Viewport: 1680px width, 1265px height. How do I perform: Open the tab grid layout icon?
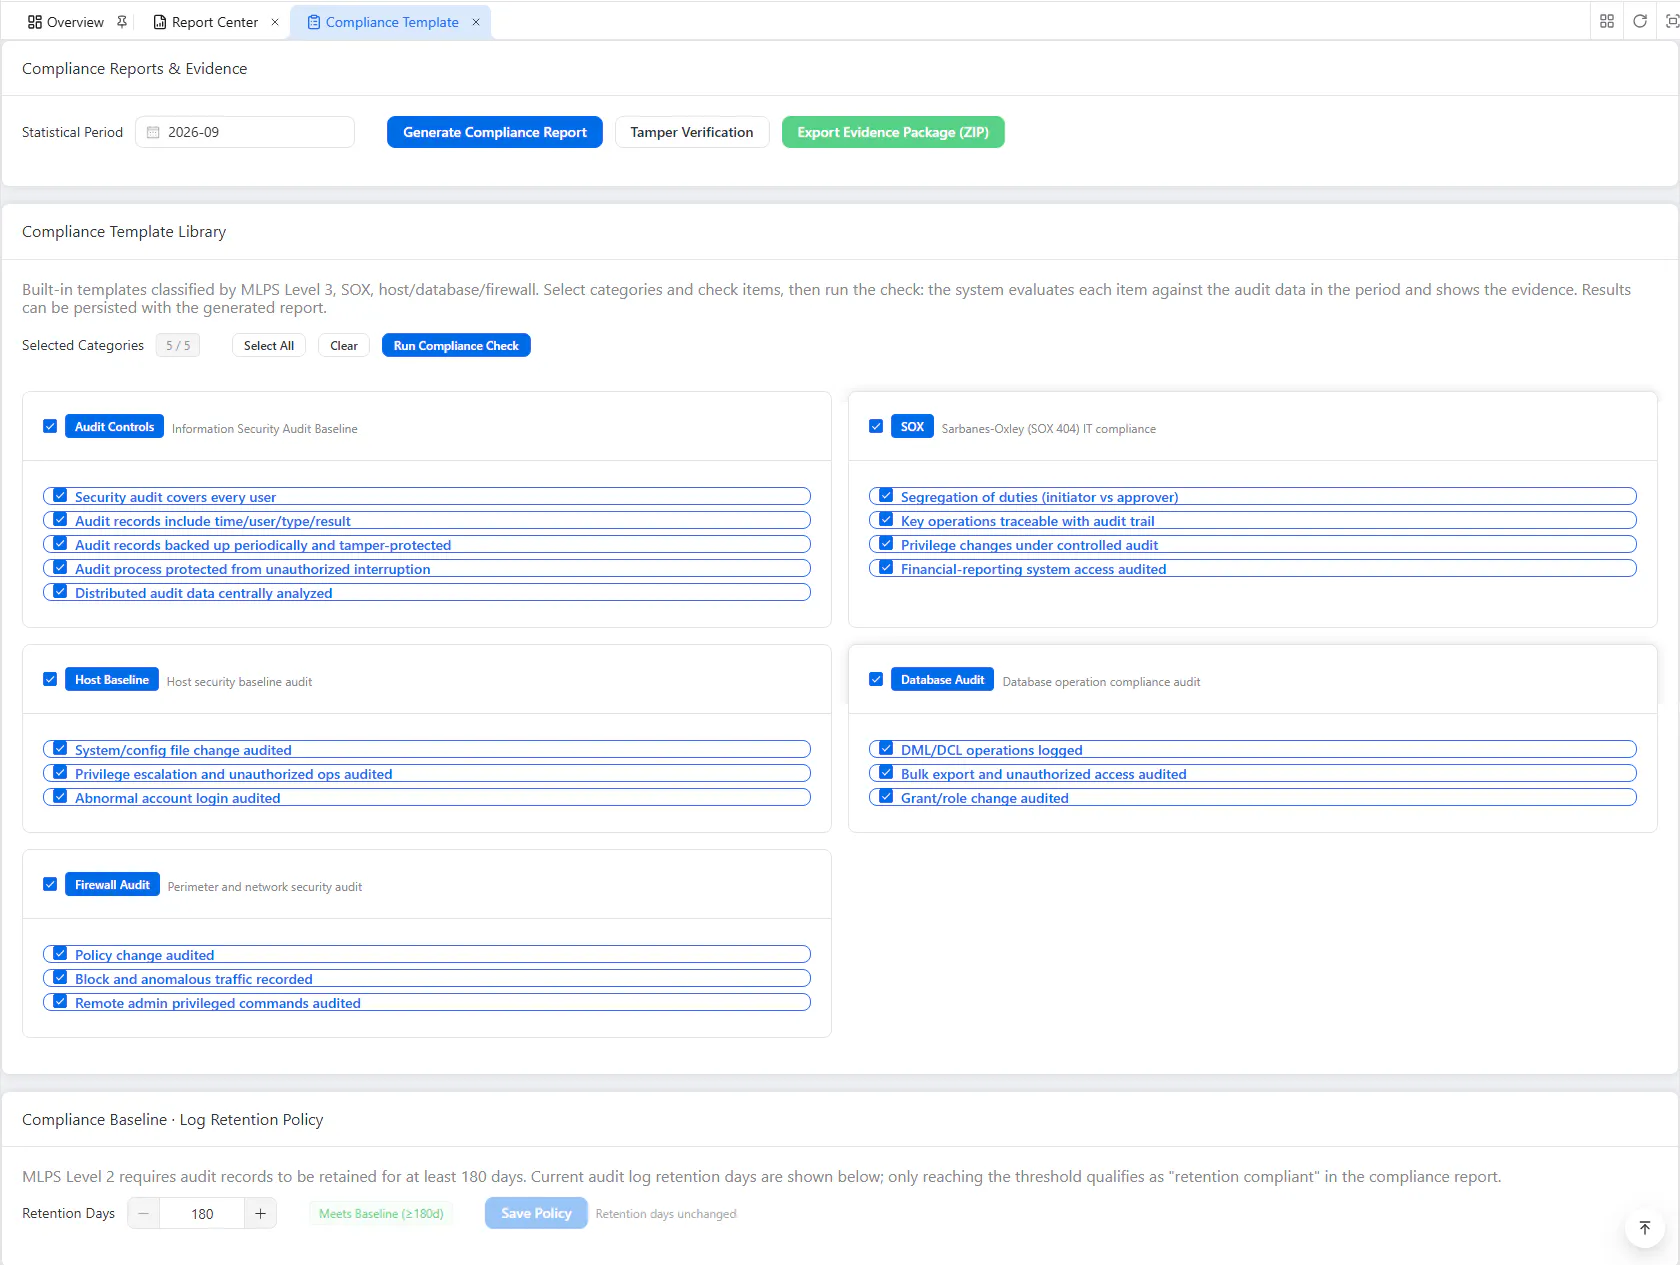coord(1607,21)
